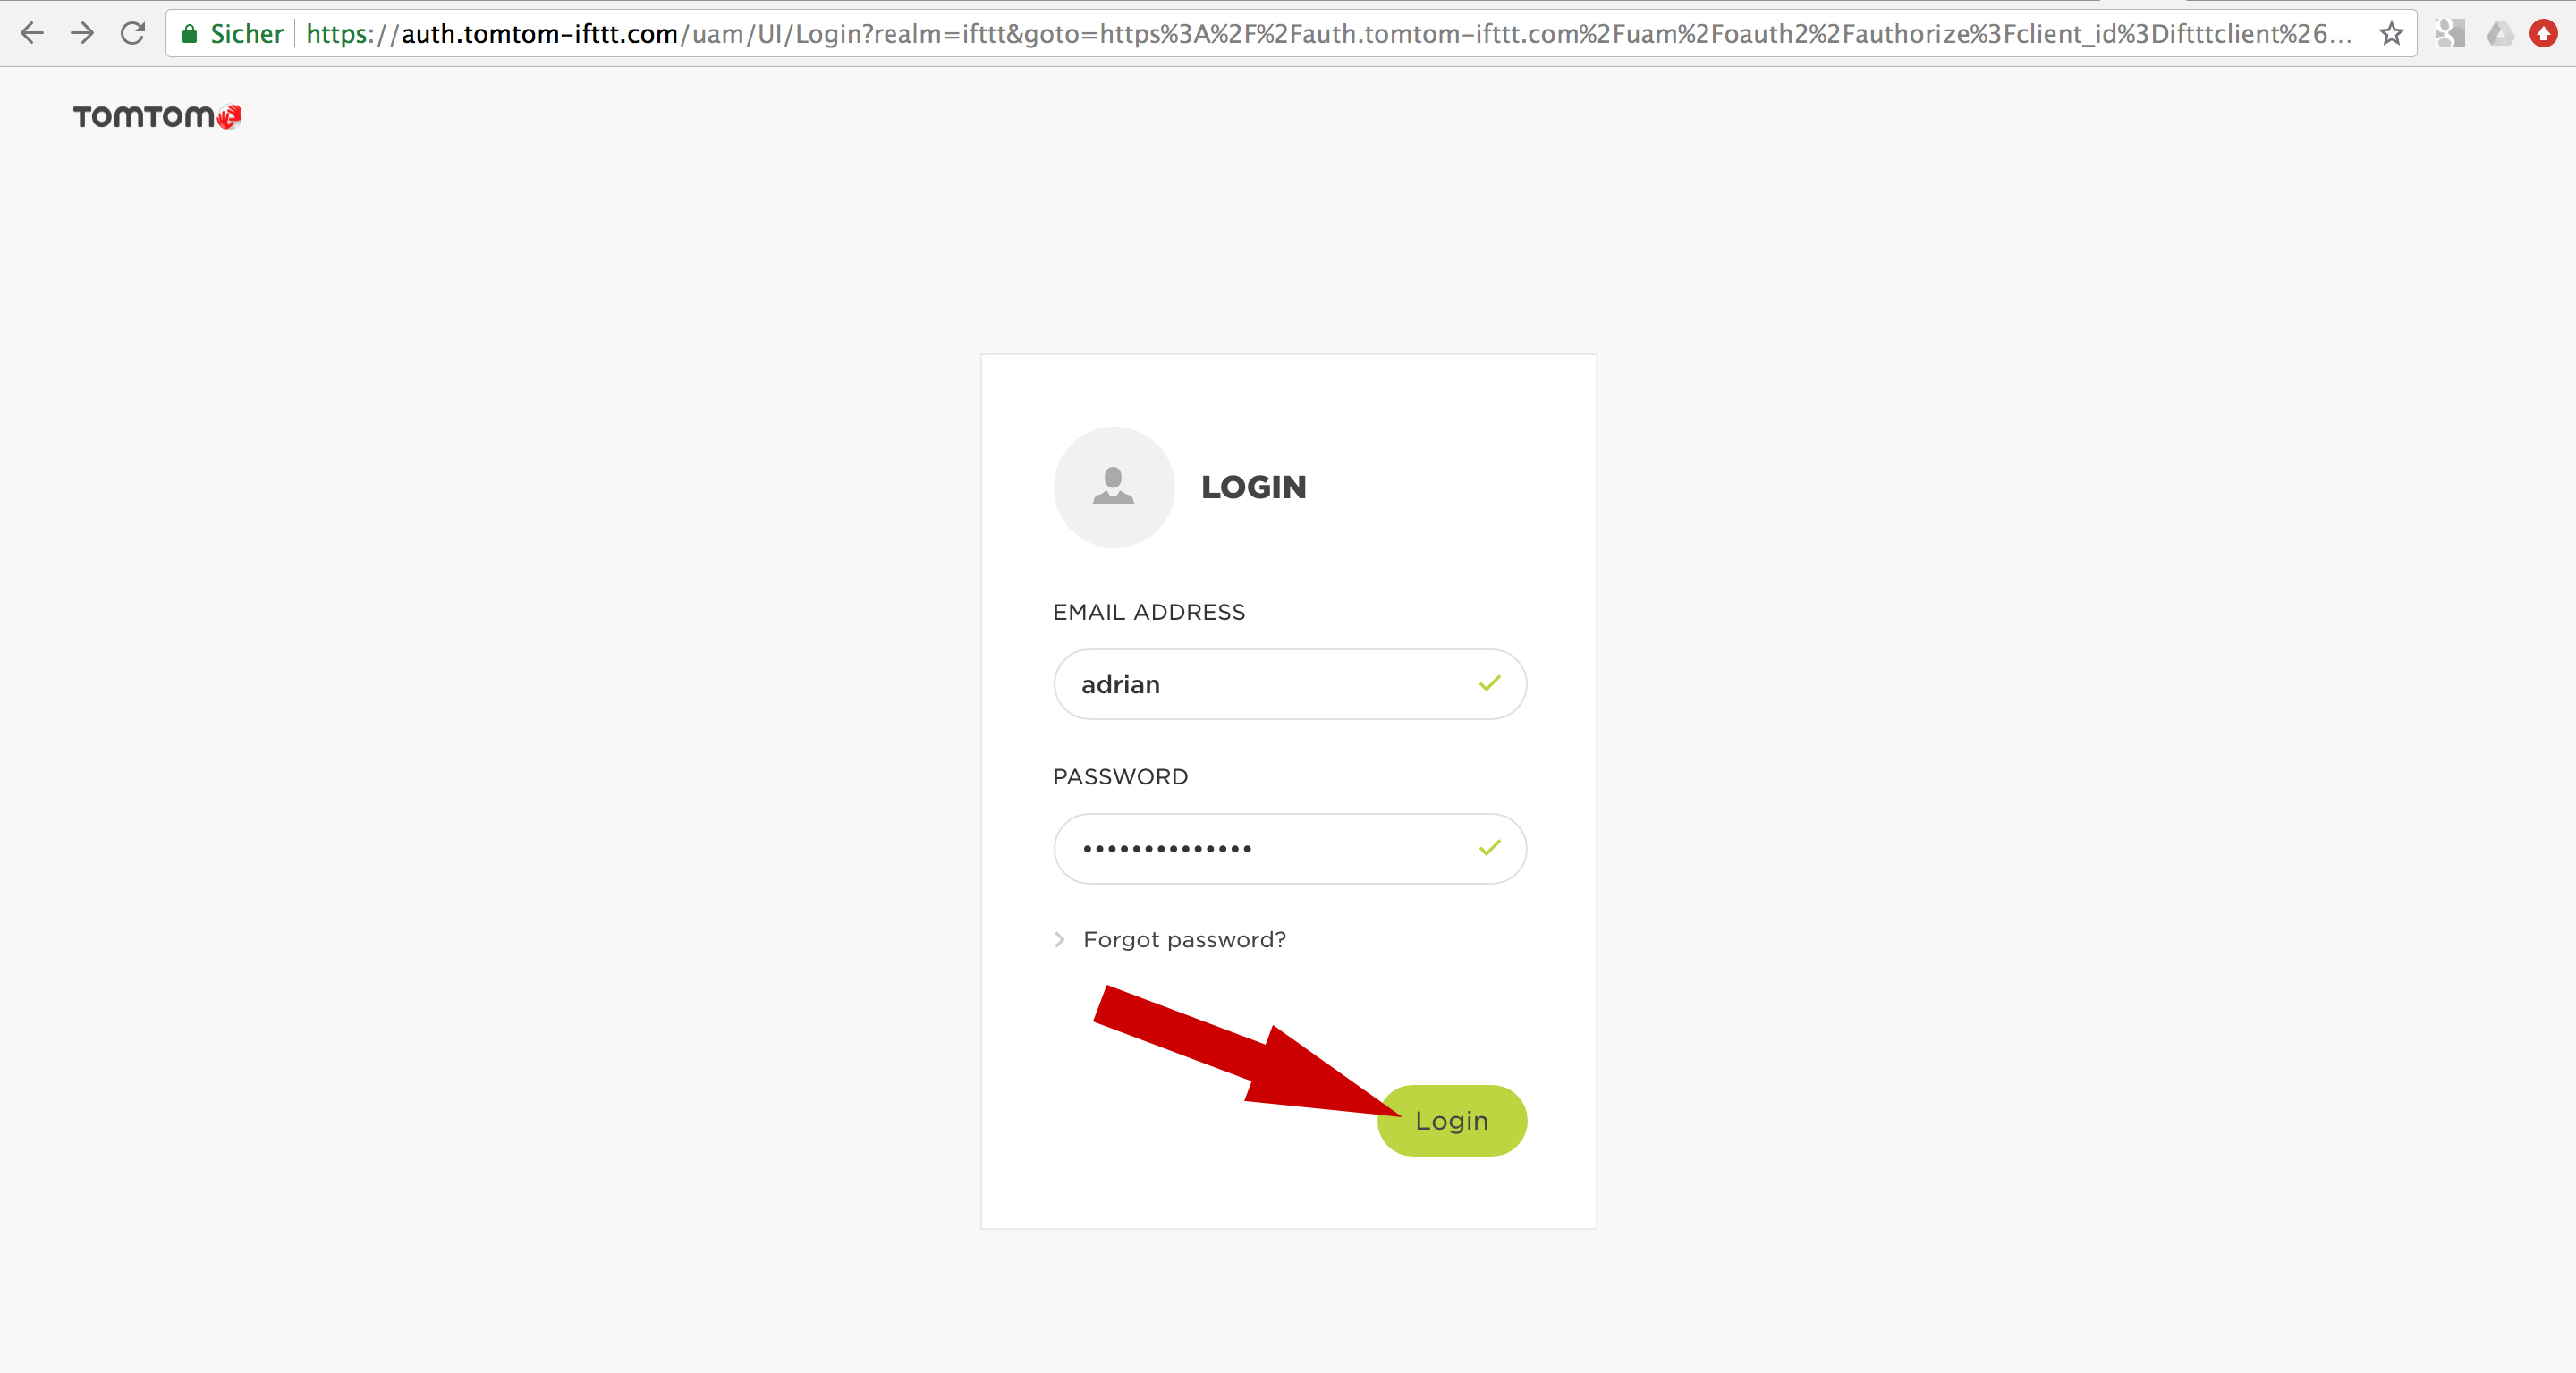Click the user avatar silhouette icon
Viewport: 2576px width, 1373px height.
[1114, 487]
